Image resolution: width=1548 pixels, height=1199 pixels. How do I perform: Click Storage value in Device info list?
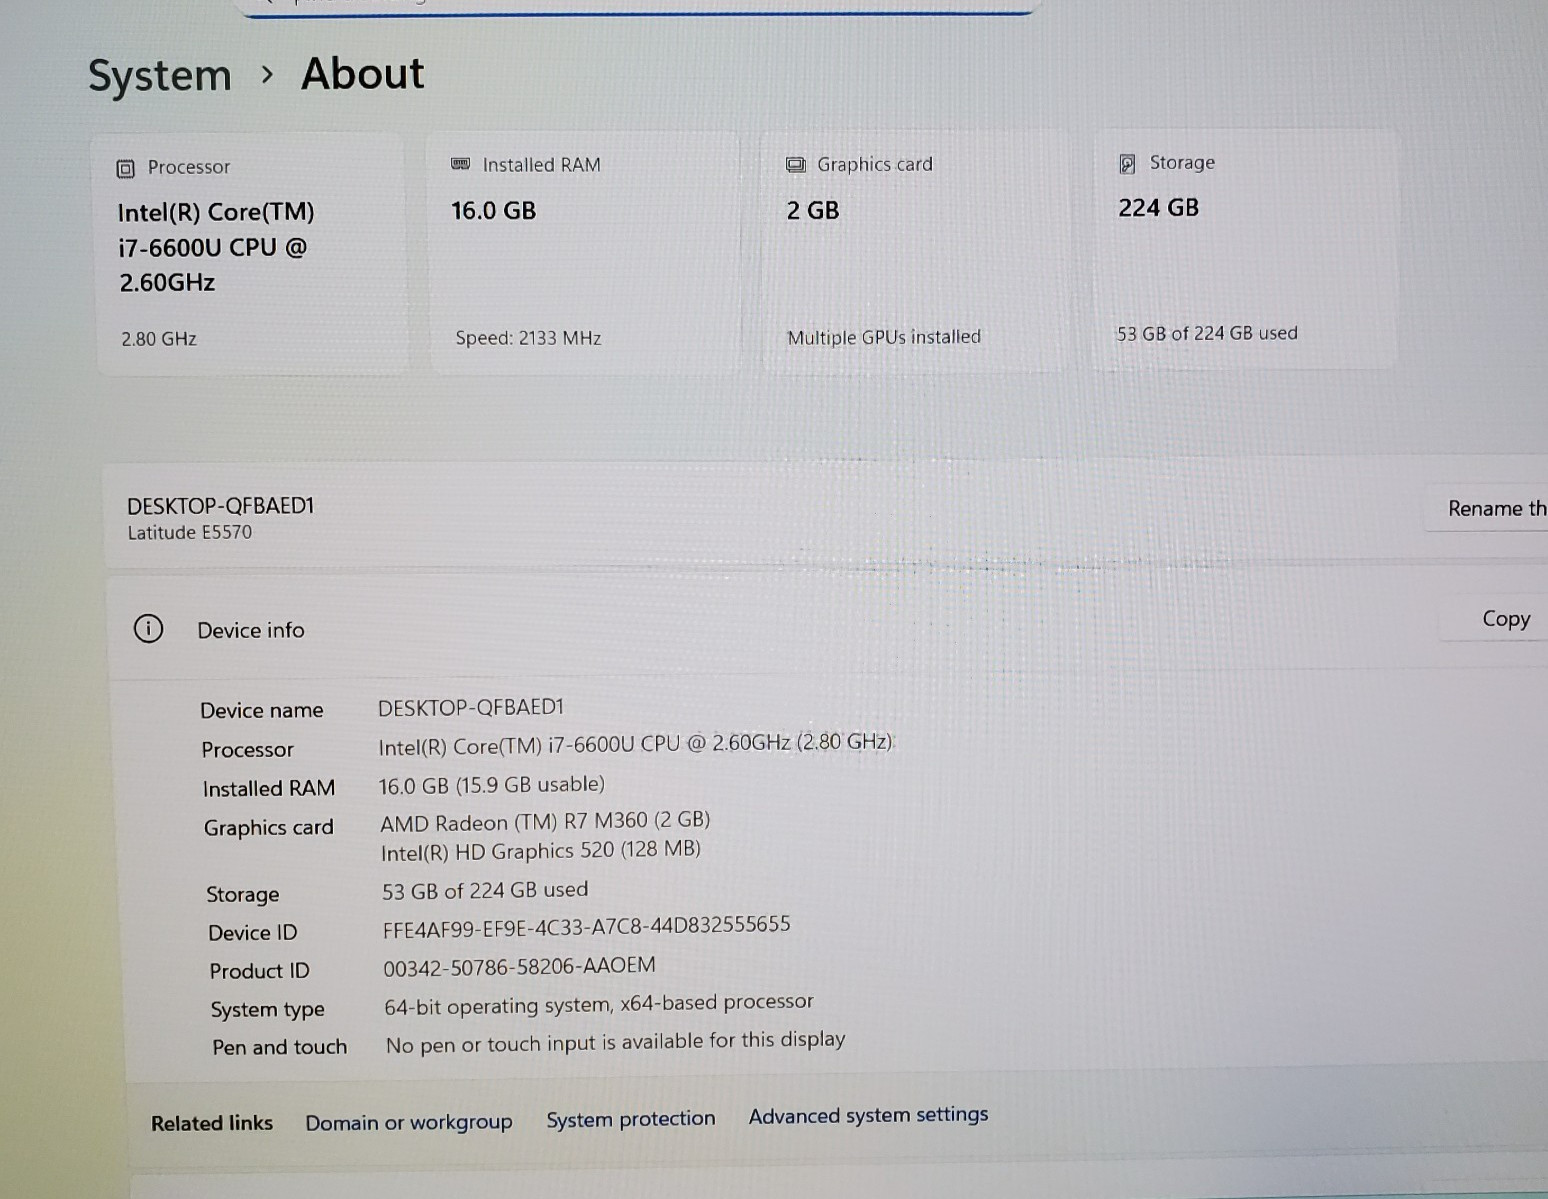point(485,890)
